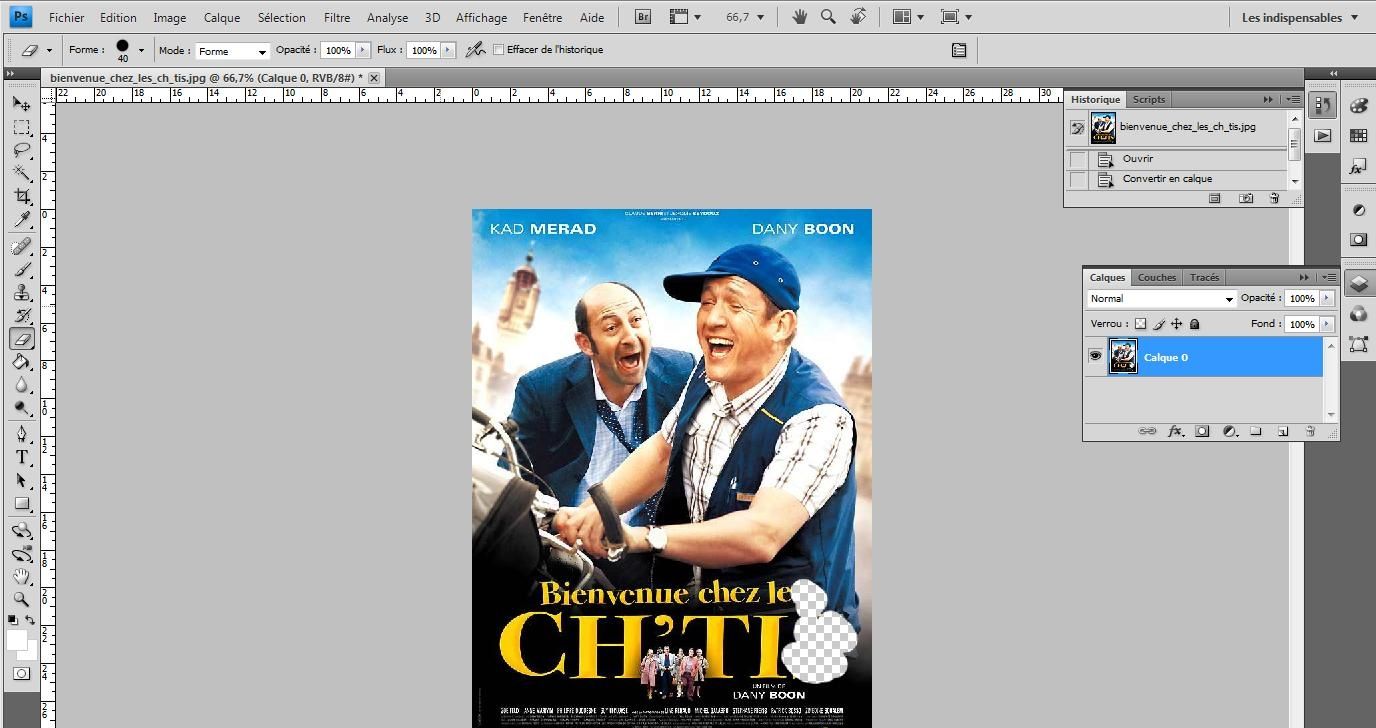The height and width of the screenshot is (728, 1376).
Task: Select the 3D Rotate tool
Action: point(21,530)
